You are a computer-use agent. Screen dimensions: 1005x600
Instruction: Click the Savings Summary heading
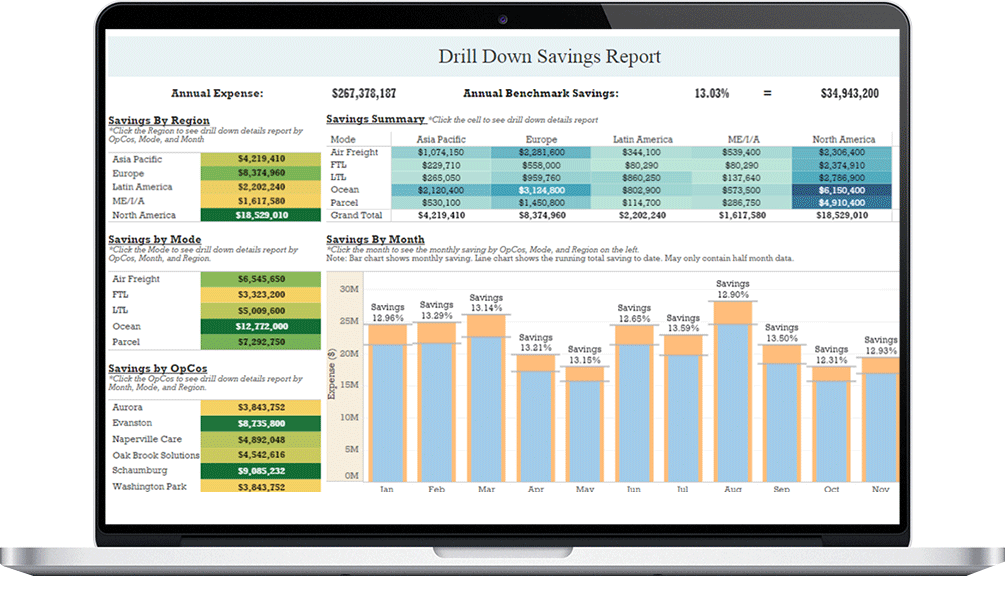[x=376, y=119]
